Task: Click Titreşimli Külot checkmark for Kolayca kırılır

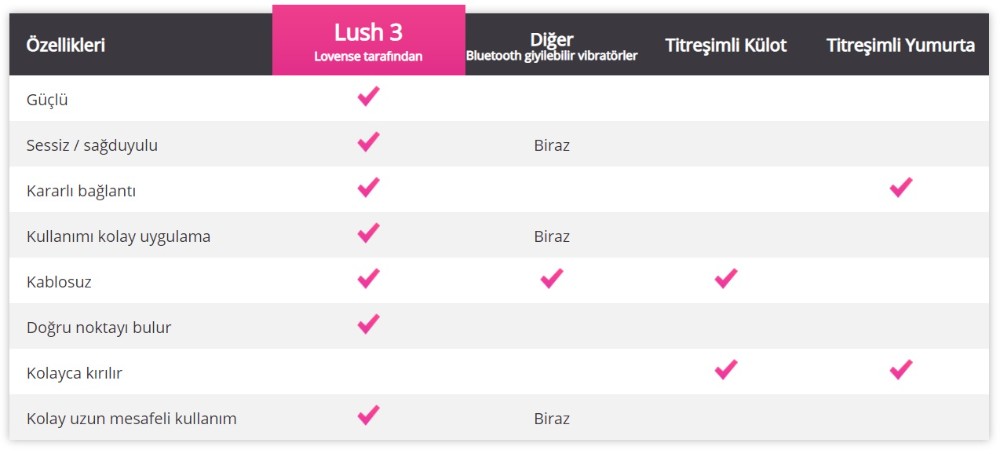Action: (726, 370)
